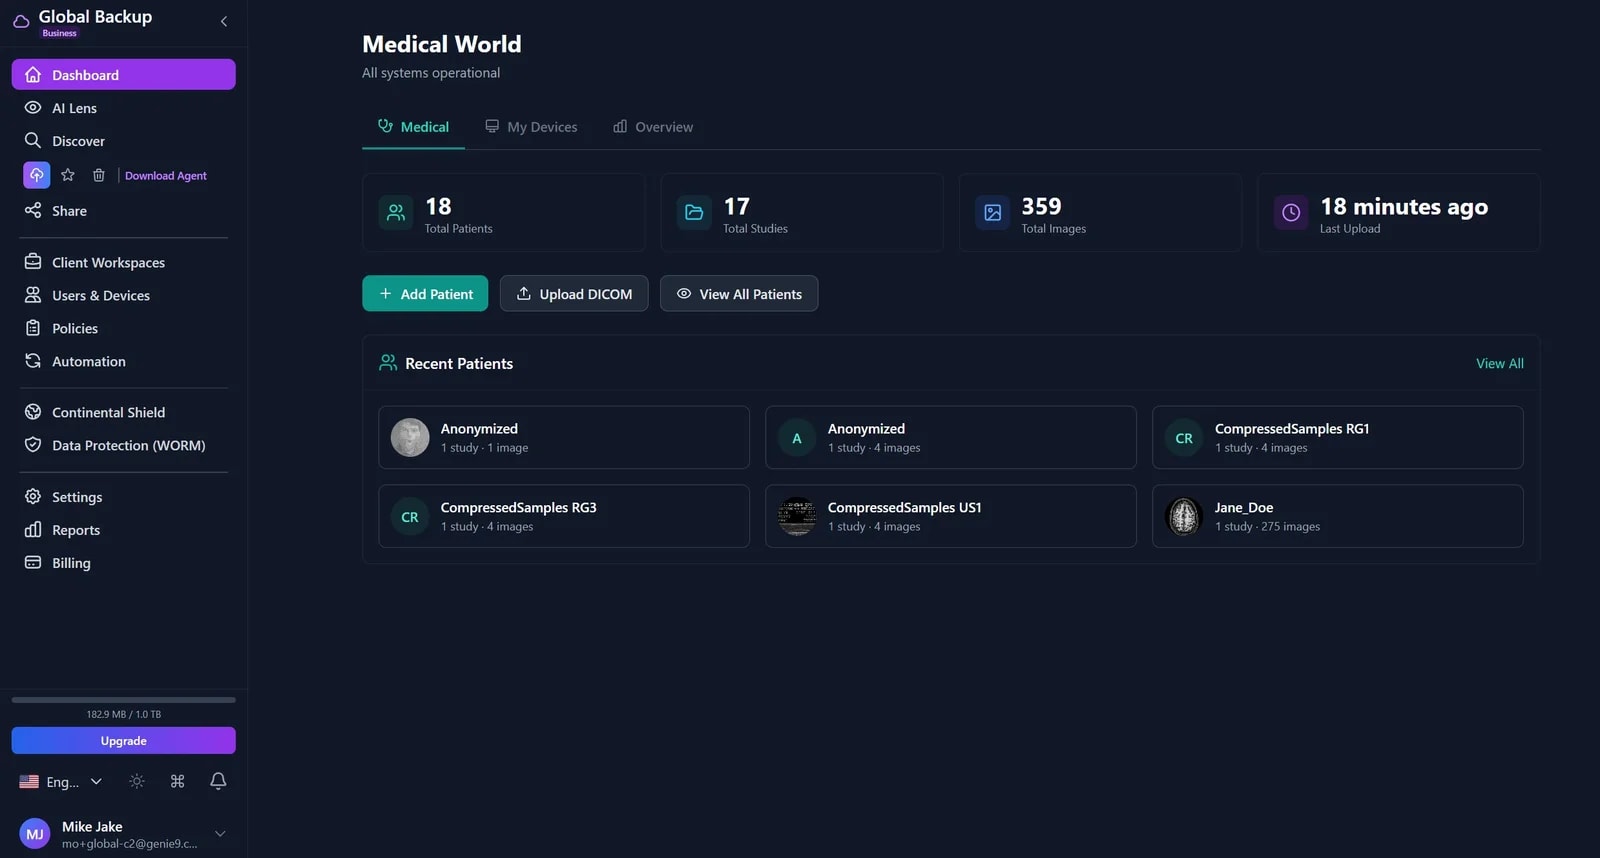Click the command shortcut icon

click(177, 782)
